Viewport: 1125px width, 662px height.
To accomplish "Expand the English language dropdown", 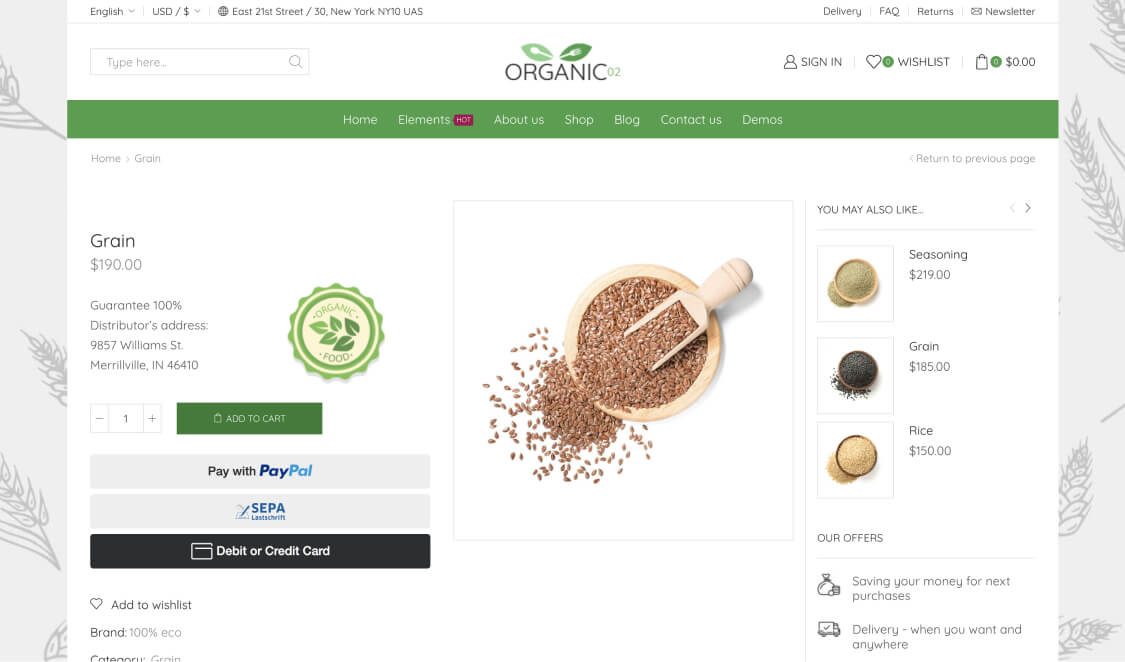I will [112, 11].
